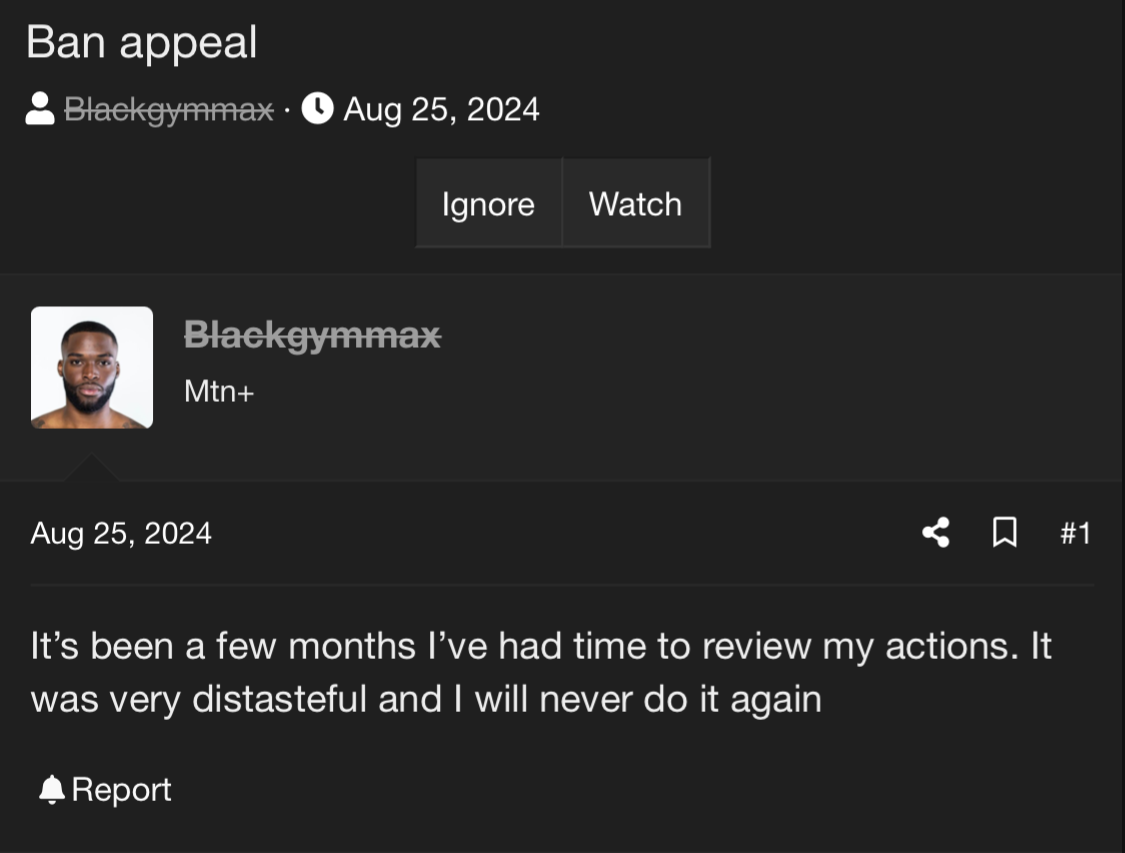Screen dimensions: 1125x853
Task: Click the Mtn+ user title label
Action: coord(219,392)
